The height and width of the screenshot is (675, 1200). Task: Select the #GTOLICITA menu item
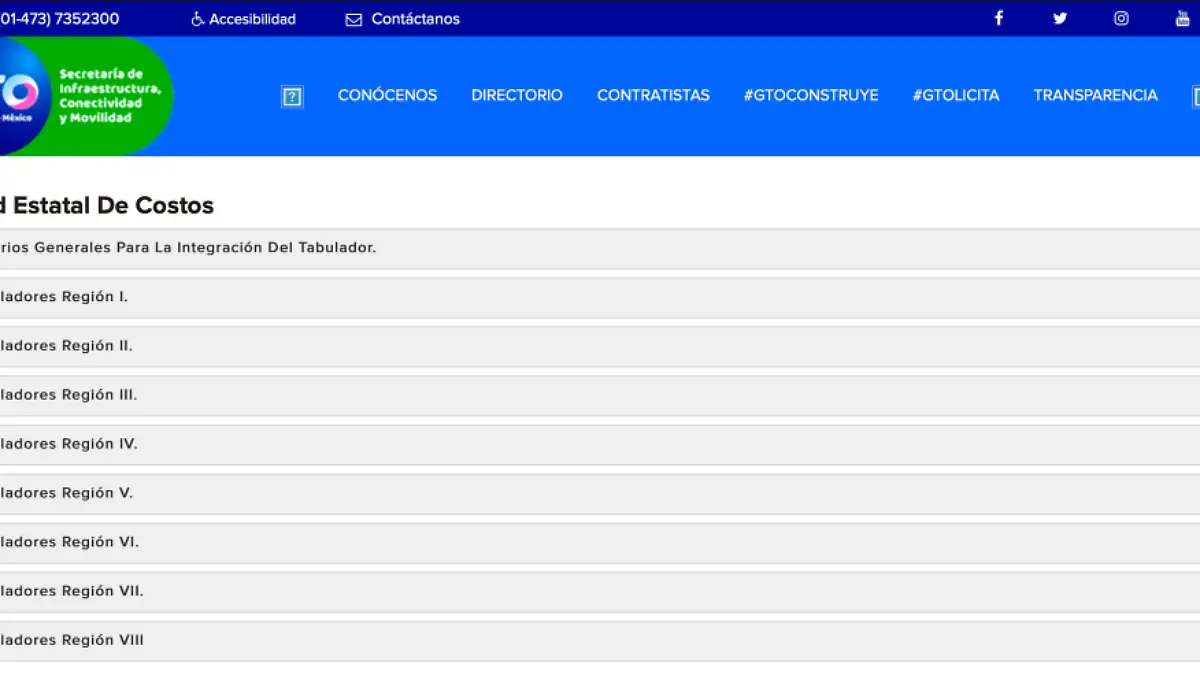point(955,95)
